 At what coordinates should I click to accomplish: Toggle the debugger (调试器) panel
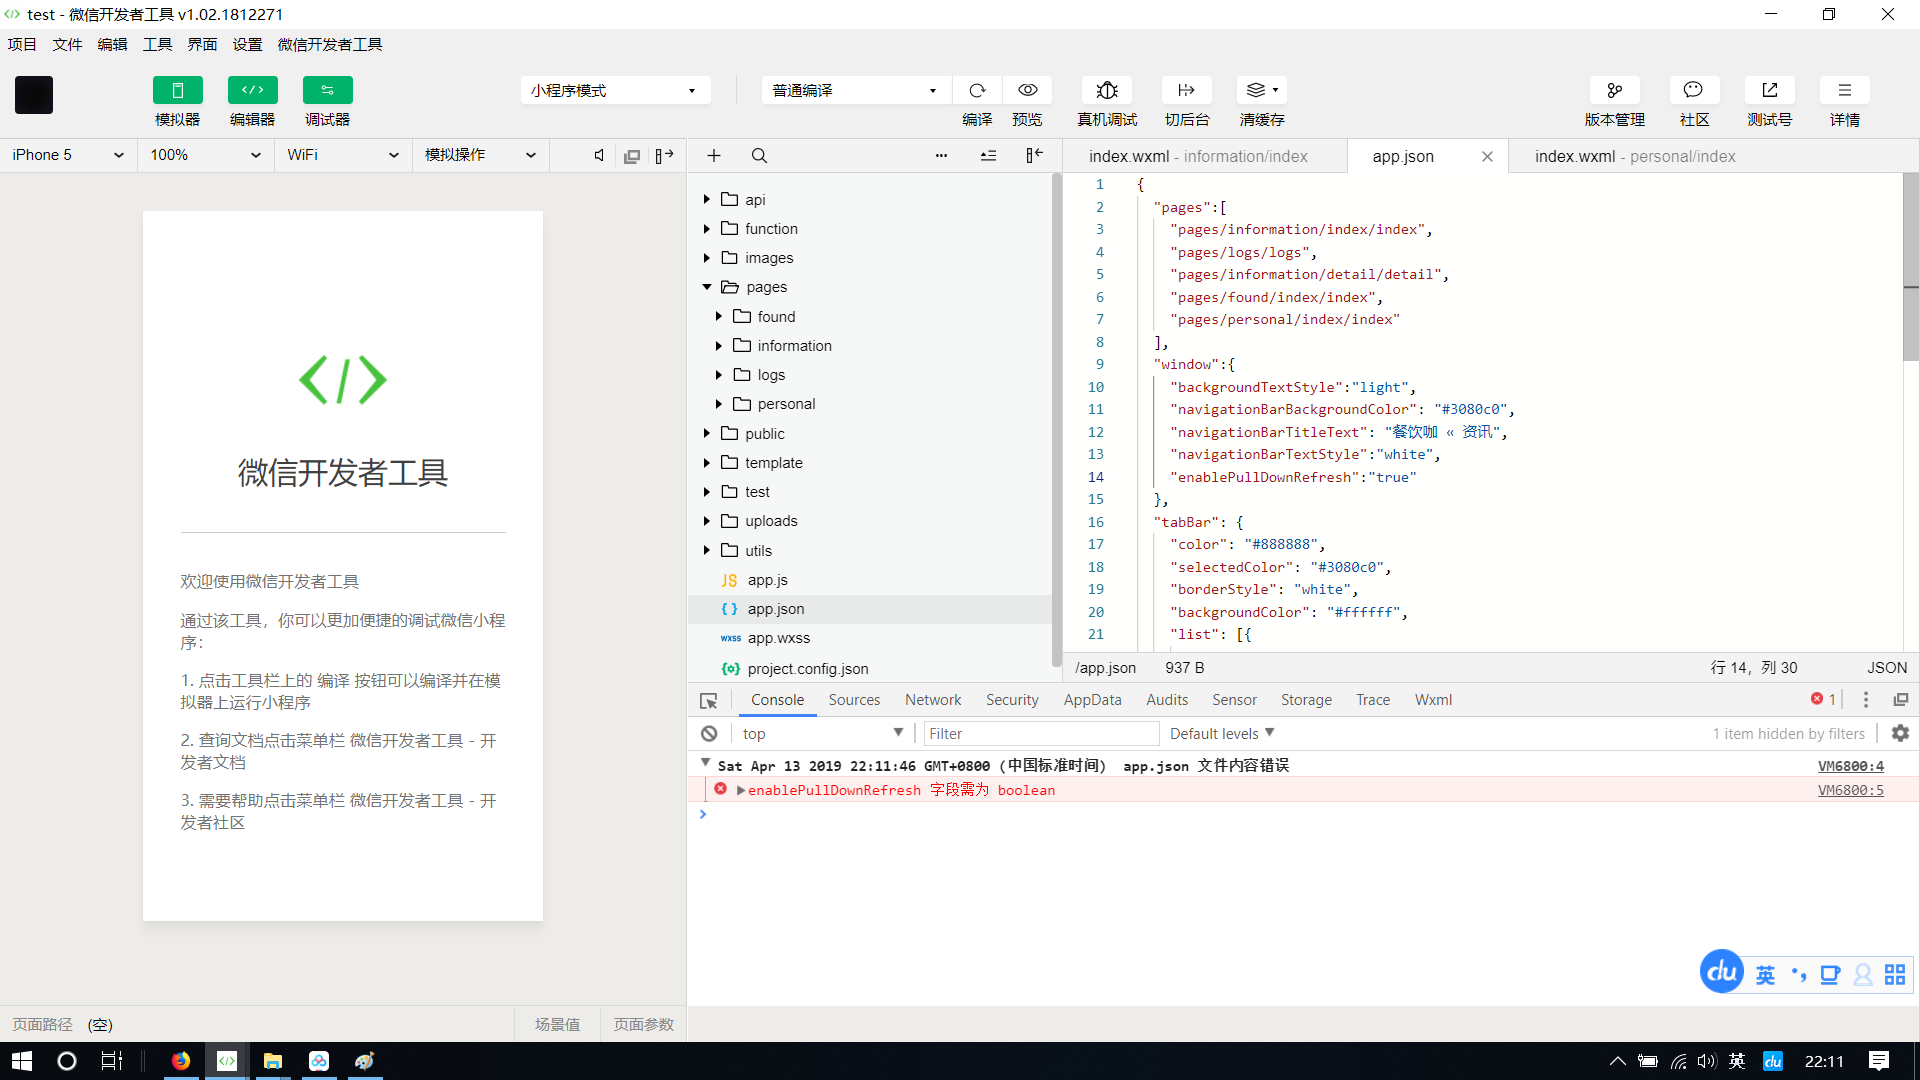tap(327, 90)
